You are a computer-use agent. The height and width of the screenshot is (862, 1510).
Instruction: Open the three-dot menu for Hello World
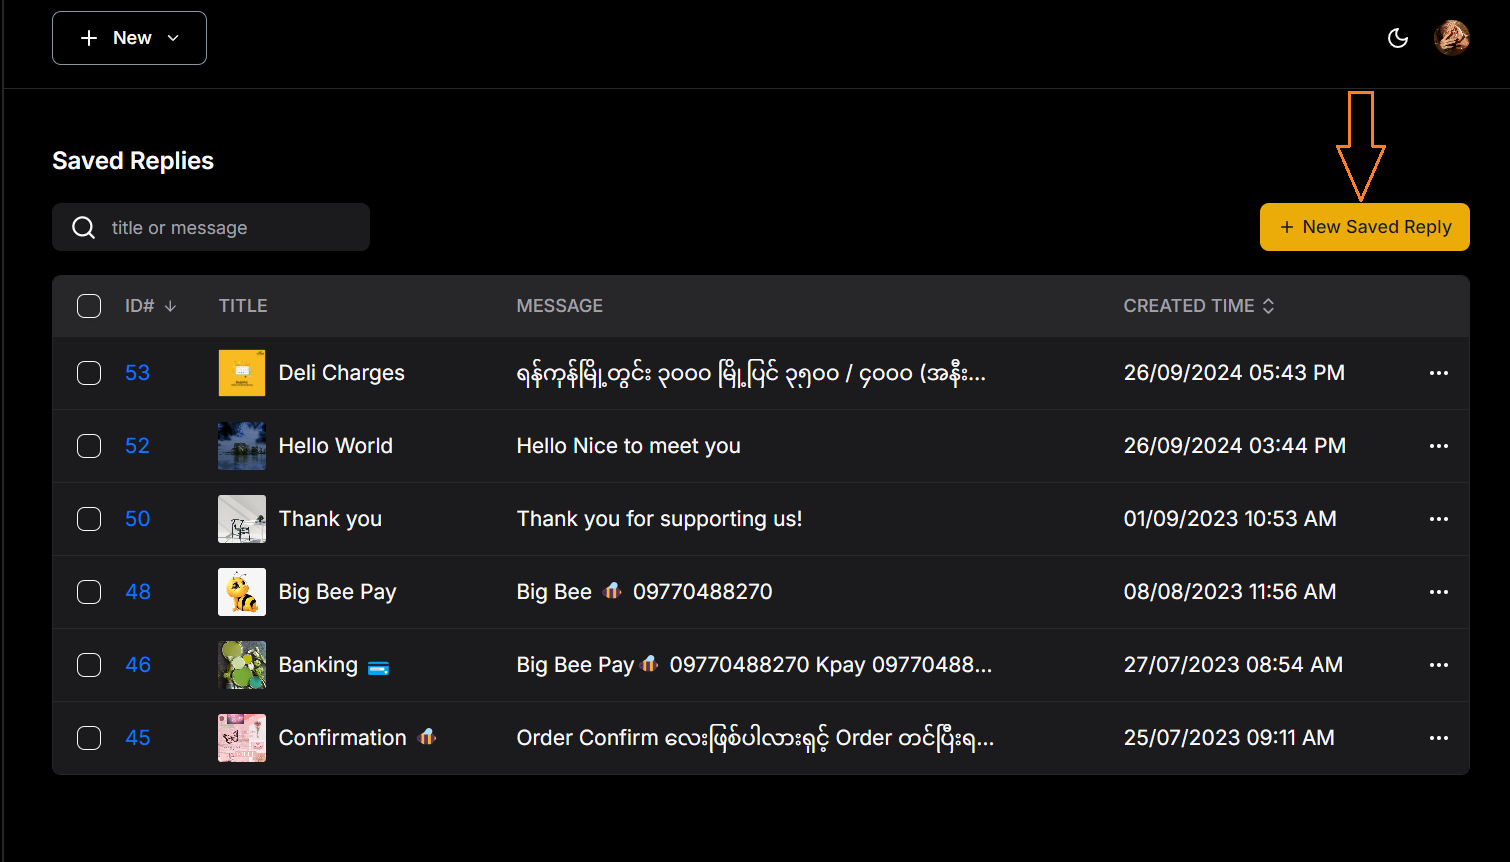coord(1439,446)
